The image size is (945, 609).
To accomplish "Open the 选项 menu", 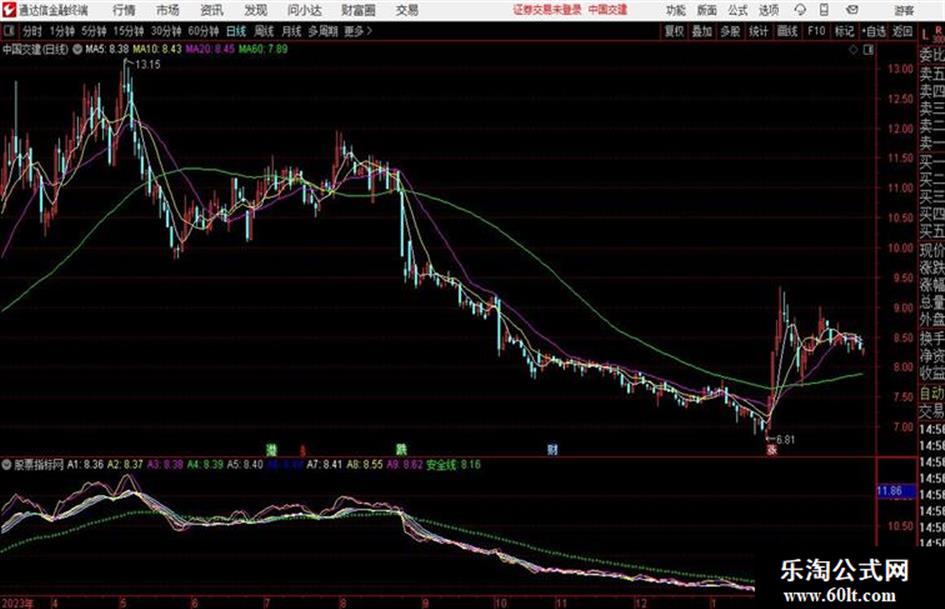I will click(768, 10).
